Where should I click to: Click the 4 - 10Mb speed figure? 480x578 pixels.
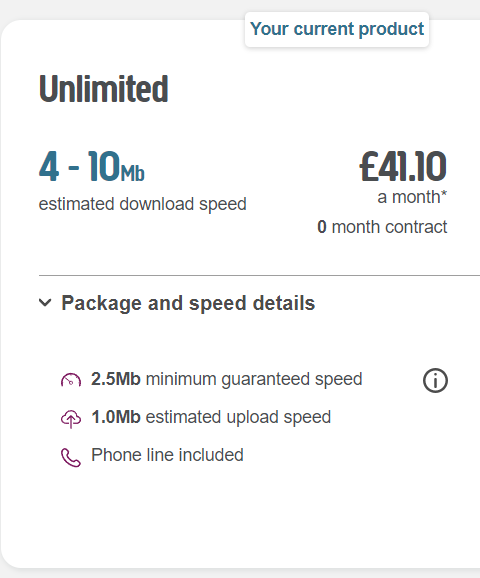click(92, 167)
